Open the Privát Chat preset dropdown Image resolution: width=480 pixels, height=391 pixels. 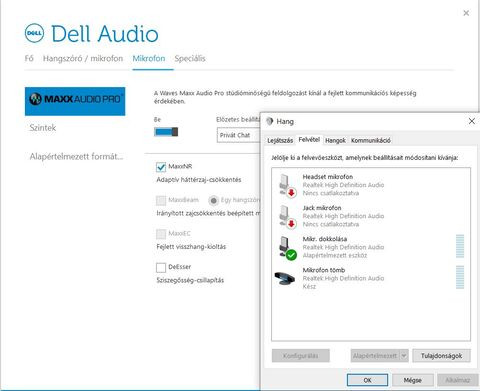tap(238, 135)
